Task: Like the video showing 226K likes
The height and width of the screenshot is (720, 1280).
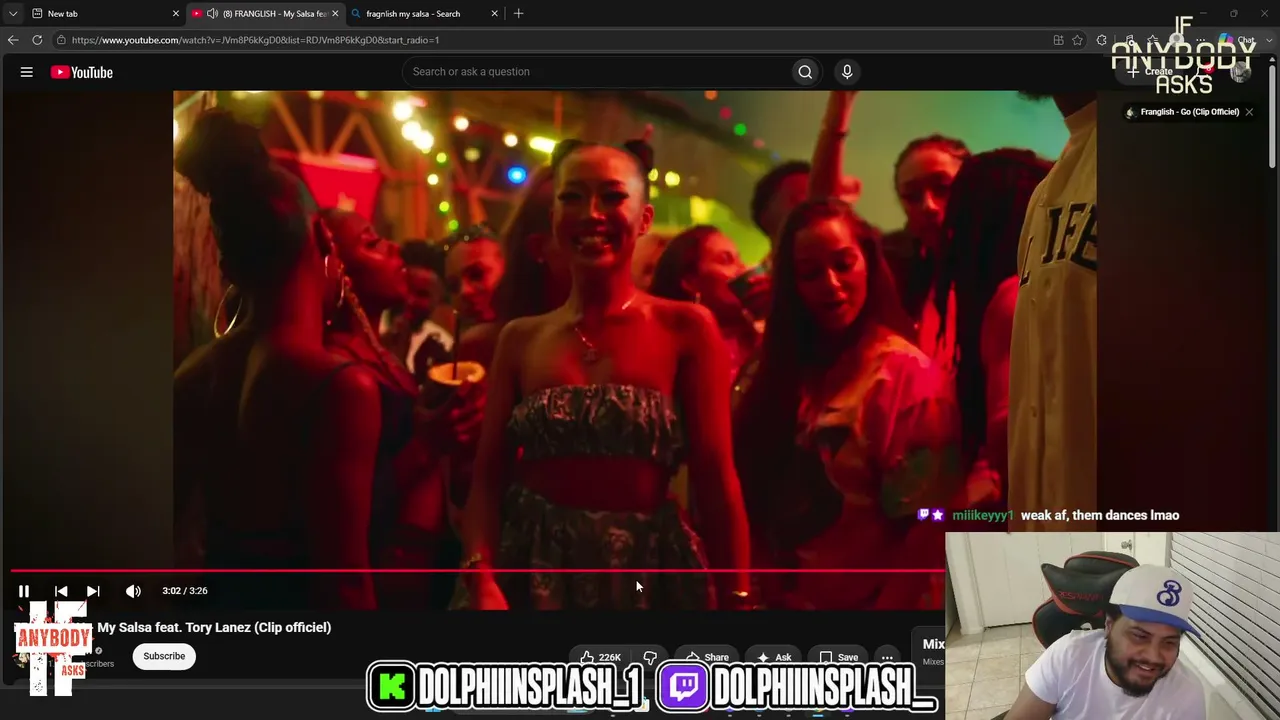Action: (x=601, y=657)
